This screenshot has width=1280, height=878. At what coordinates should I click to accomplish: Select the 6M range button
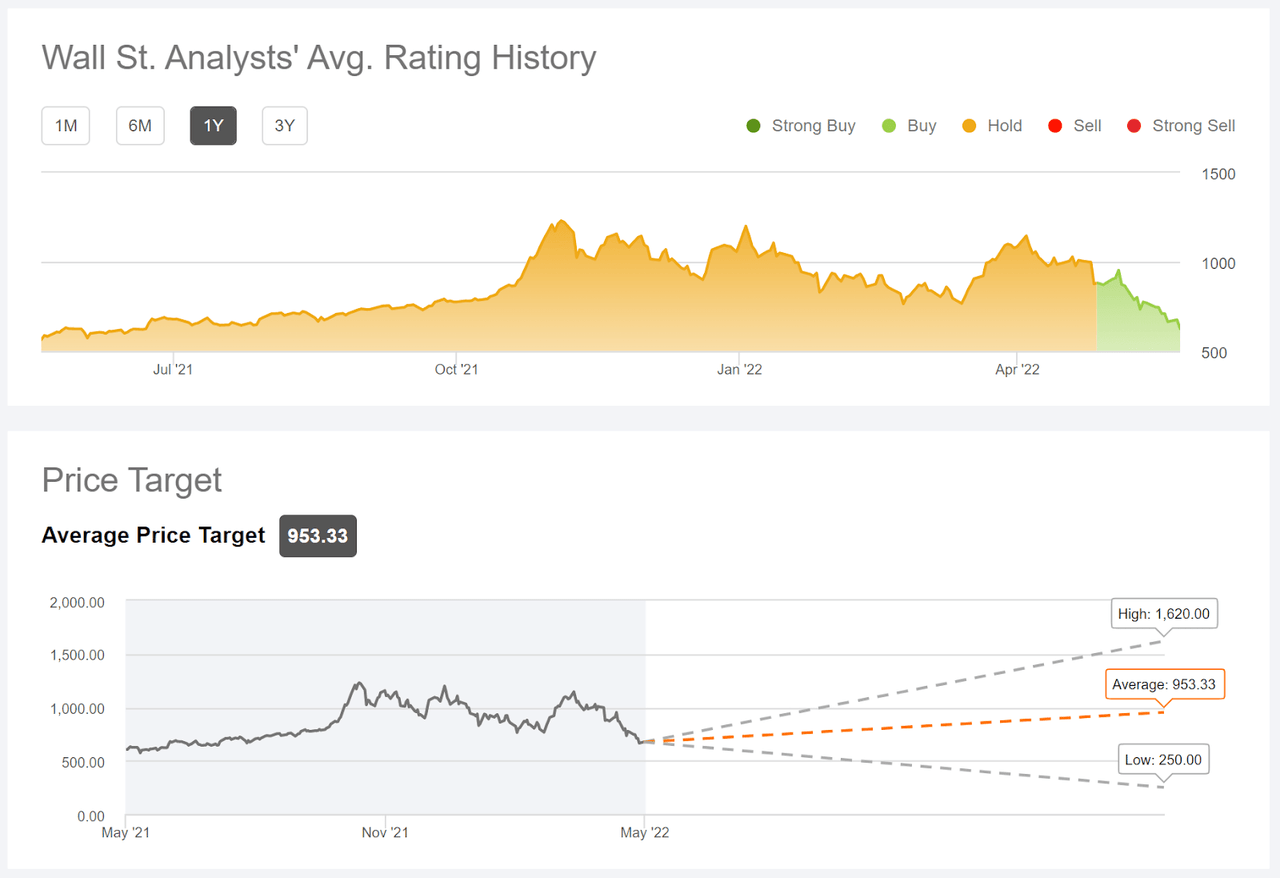pyautogui.click(x=140, y=125)
